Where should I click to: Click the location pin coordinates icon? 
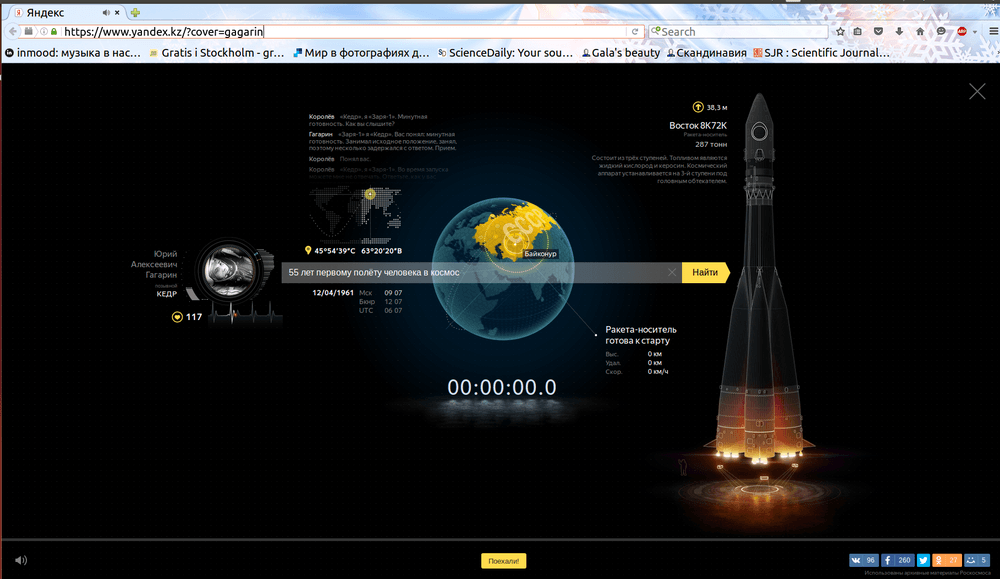[308, 251]
